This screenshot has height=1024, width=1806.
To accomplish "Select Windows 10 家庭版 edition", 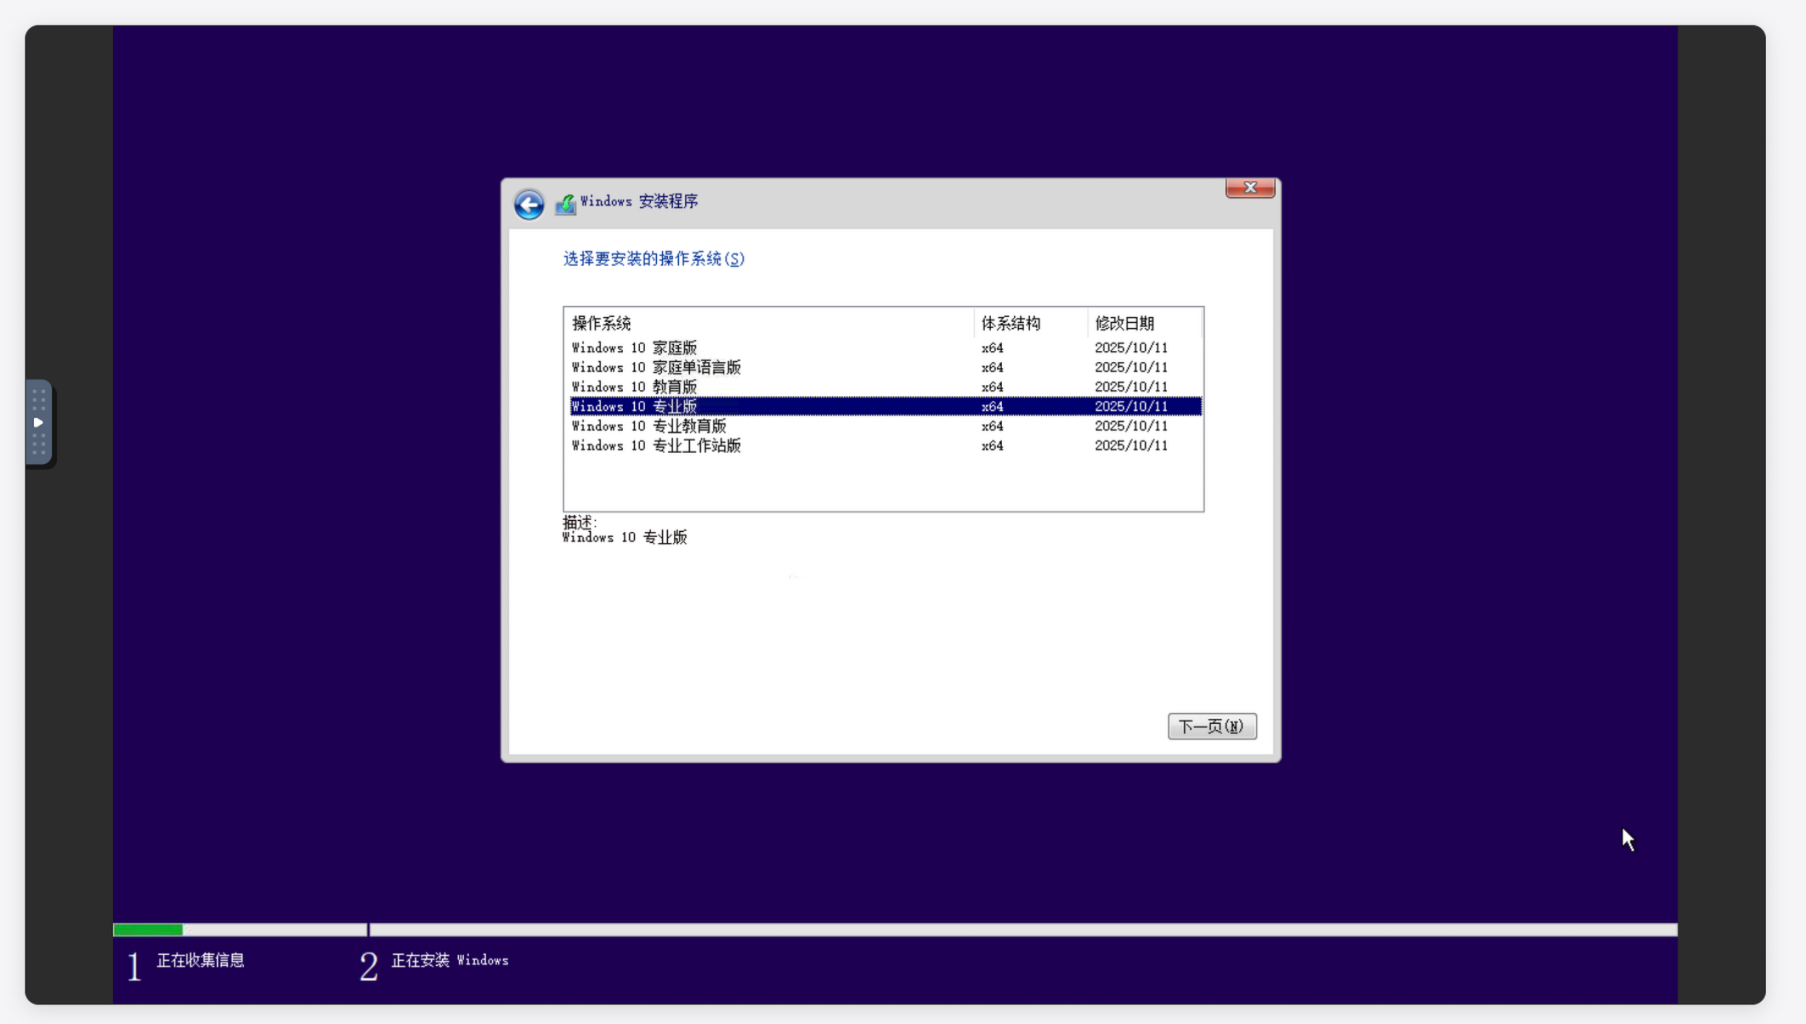I will (x=885, y=348).
